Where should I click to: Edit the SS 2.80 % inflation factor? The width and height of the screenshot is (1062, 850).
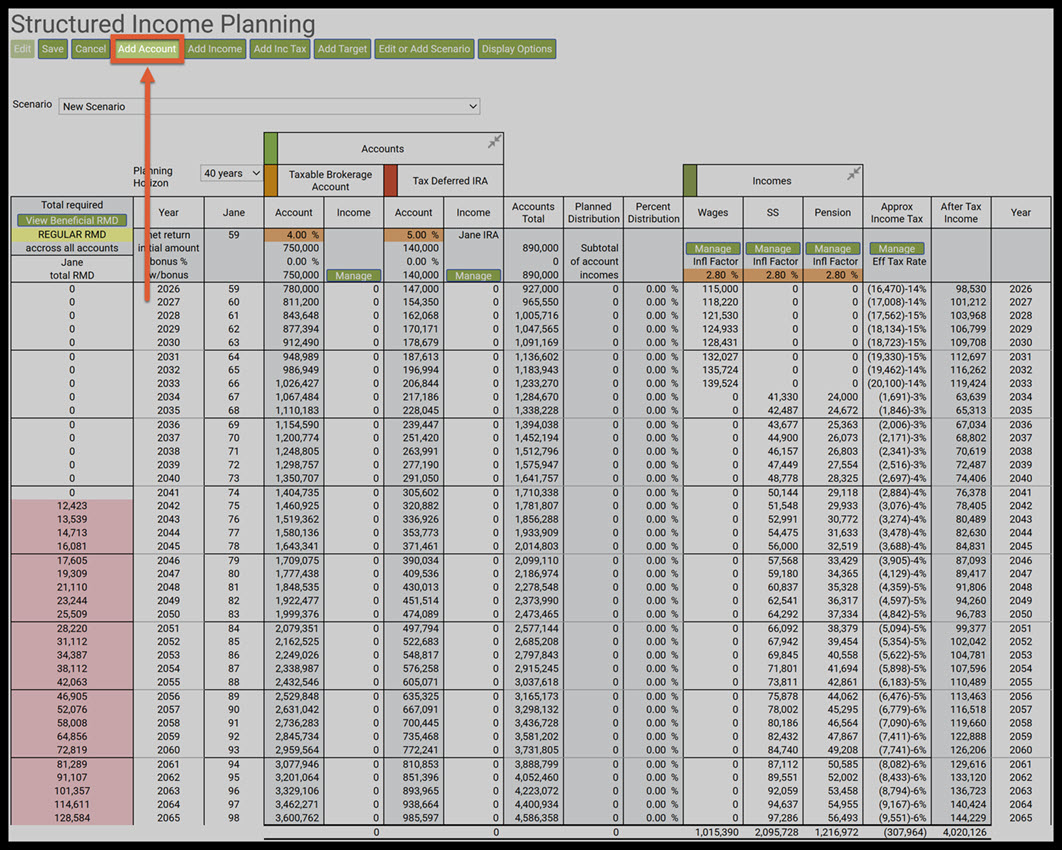773,275
